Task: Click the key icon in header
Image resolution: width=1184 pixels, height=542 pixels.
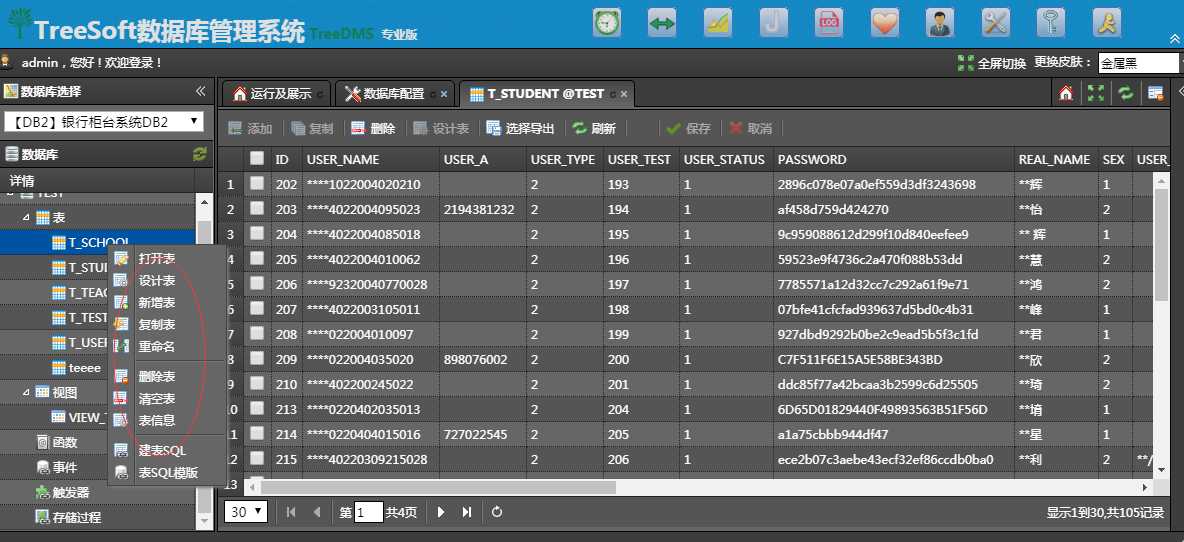Action: (x=1051, y=23)
